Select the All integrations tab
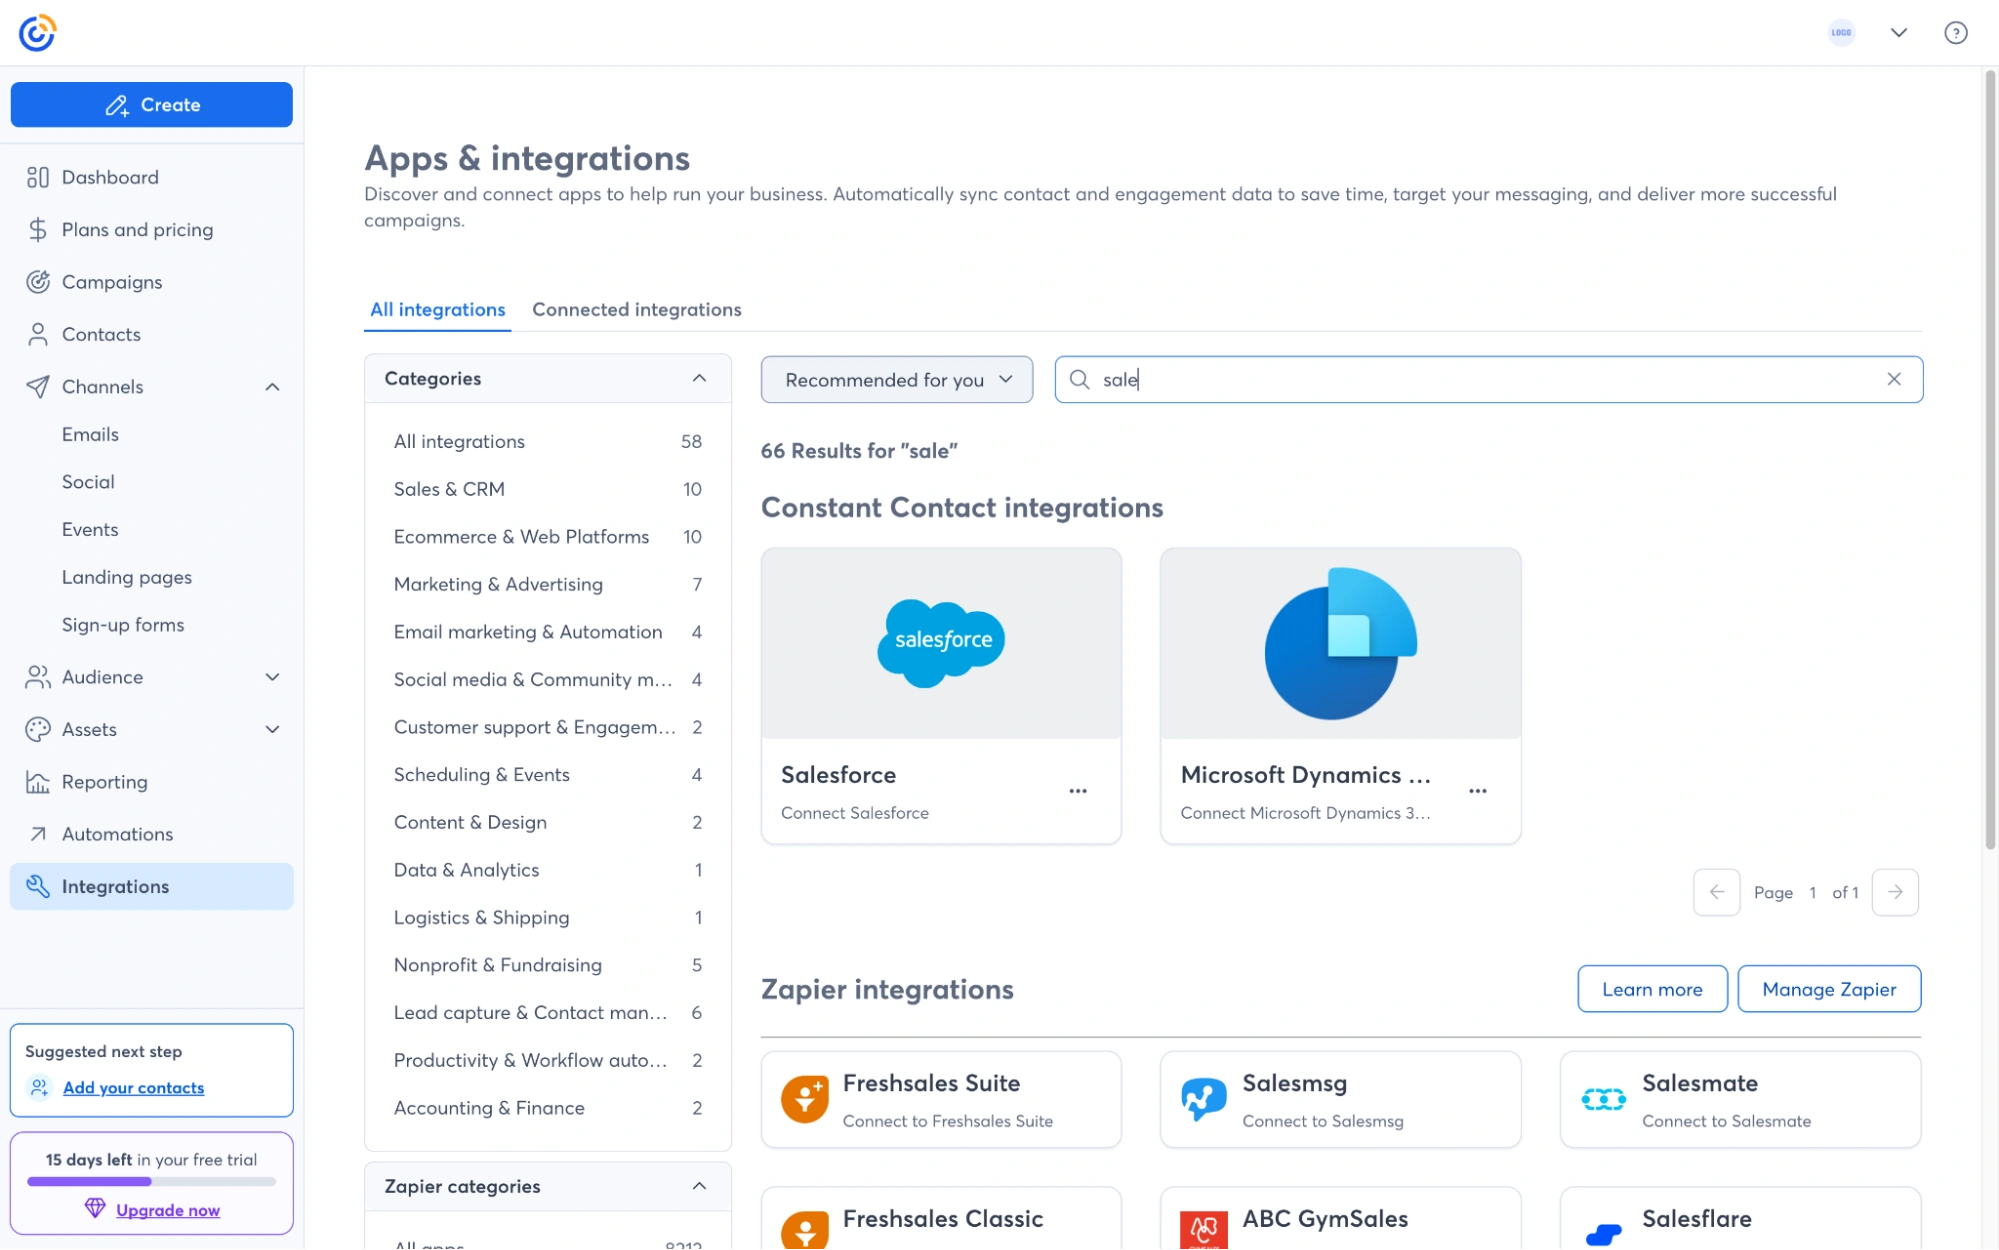The image size is (1999, 1250). coord(437,310)
